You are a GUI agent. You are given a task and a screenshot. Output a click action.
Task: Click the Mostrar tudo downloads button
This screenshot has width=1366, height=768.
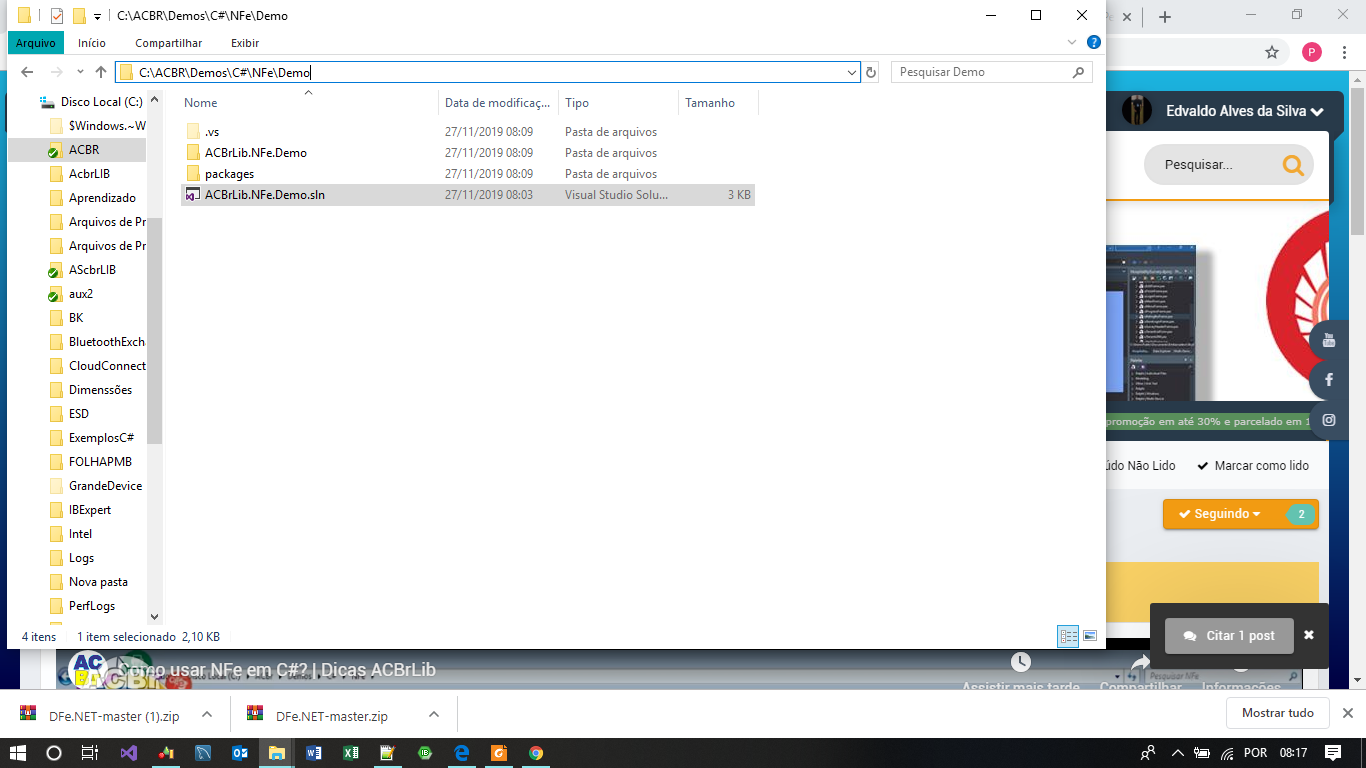coord(1278,713)
